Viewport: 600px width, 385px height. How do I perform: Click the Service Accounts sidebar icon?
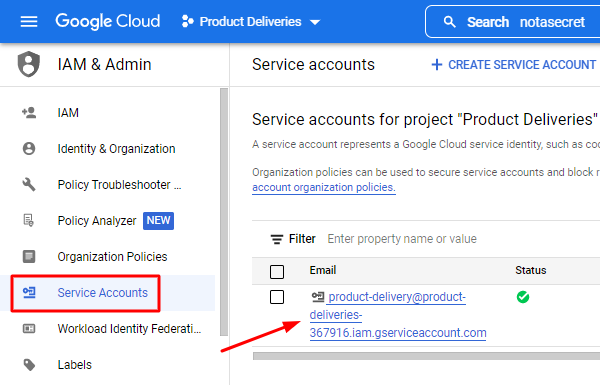coord(29,293)
